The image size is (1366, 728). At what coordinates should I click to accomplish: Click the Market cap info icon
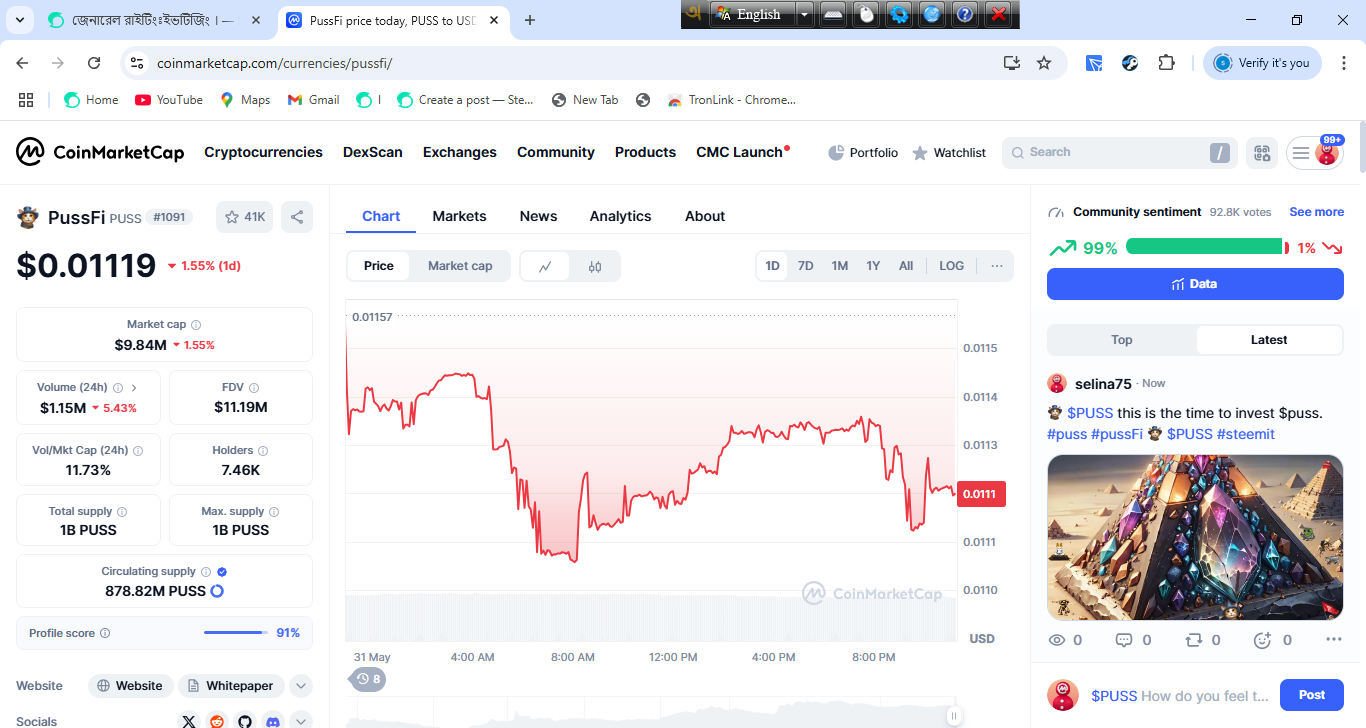tap(196, 325)
